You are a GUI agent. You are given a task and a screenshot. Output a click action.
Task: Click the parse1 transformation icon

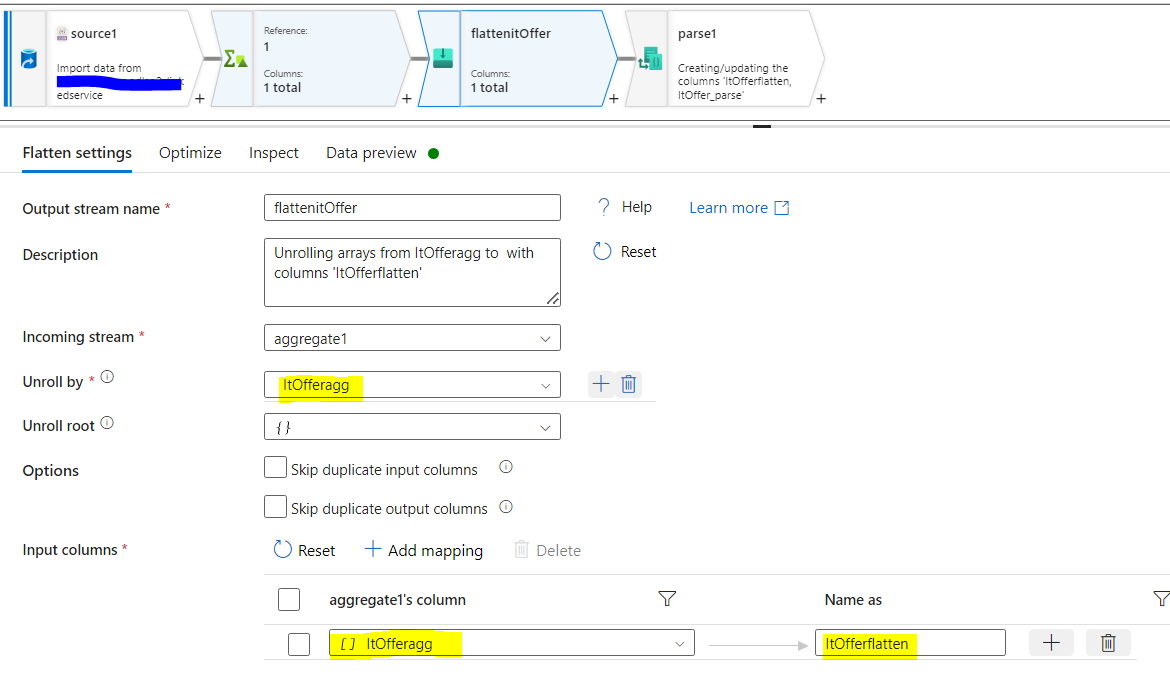coord(651,59)
